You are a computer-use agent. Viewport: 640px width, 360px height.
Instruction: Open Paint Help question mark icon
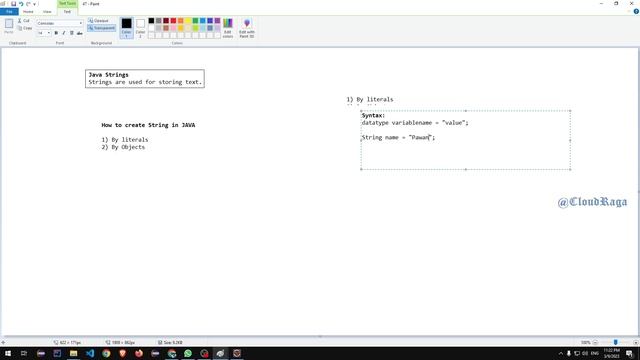tap(636, 11)
